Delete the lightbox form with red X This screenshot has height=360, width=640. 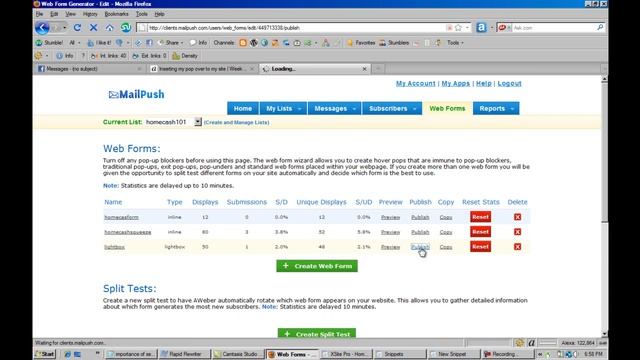pyautogui.click(x=518, y=247)
